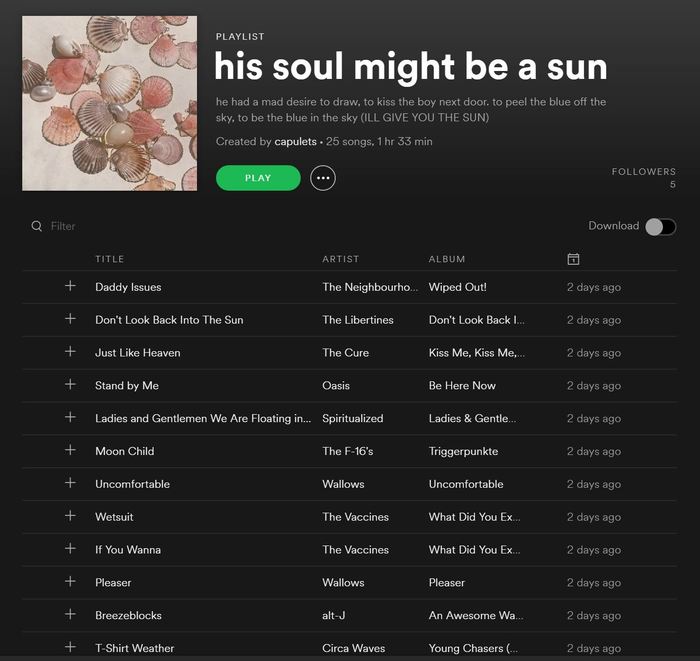Viewport: 700px width, 661px height.
Task: Open the three-dots more options menu
Action: 322,178
